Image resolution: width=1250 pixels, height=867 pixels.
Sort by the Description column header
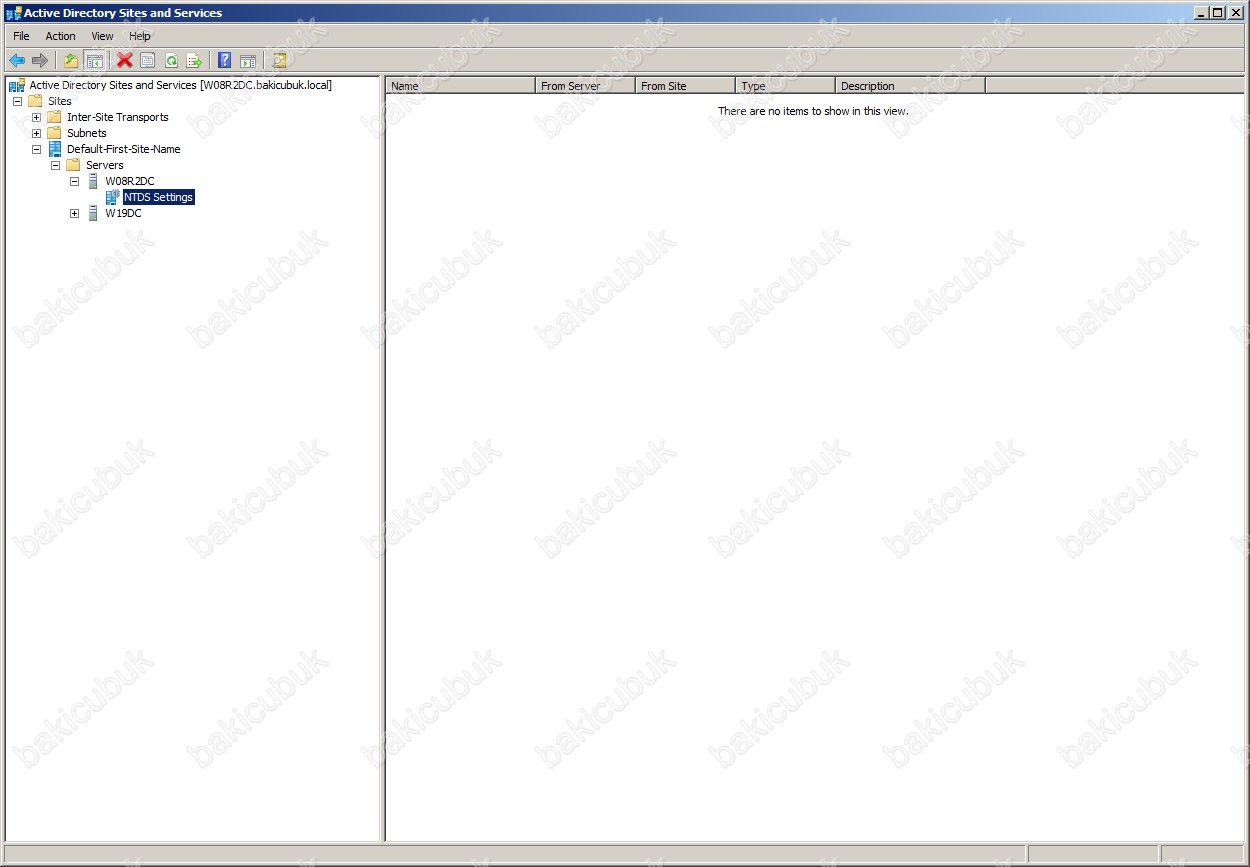point(911,86)
